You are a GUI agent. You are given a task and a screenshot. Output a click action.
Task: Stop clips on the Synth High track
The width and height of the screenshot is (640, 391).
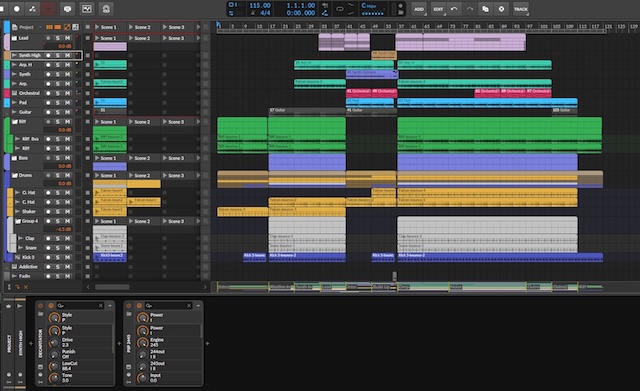point(87,55)
